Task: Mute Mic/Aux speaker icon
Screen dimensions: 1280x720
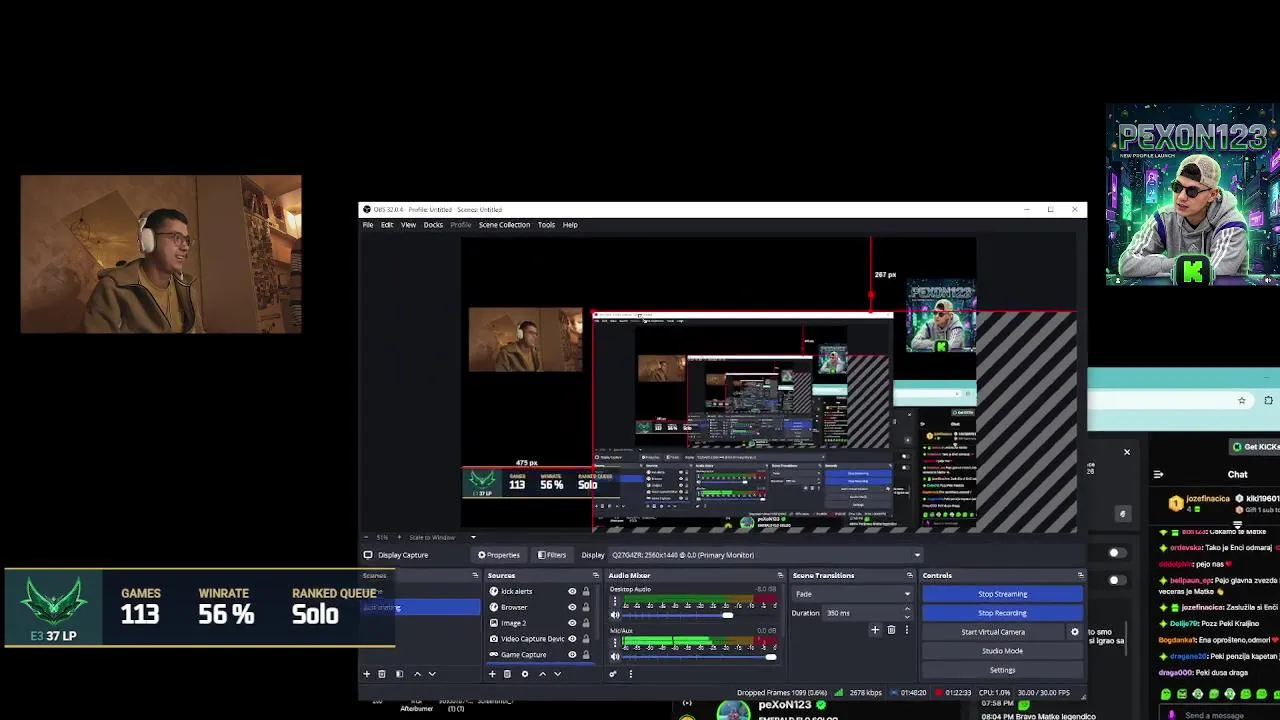Action: [615, 657]
